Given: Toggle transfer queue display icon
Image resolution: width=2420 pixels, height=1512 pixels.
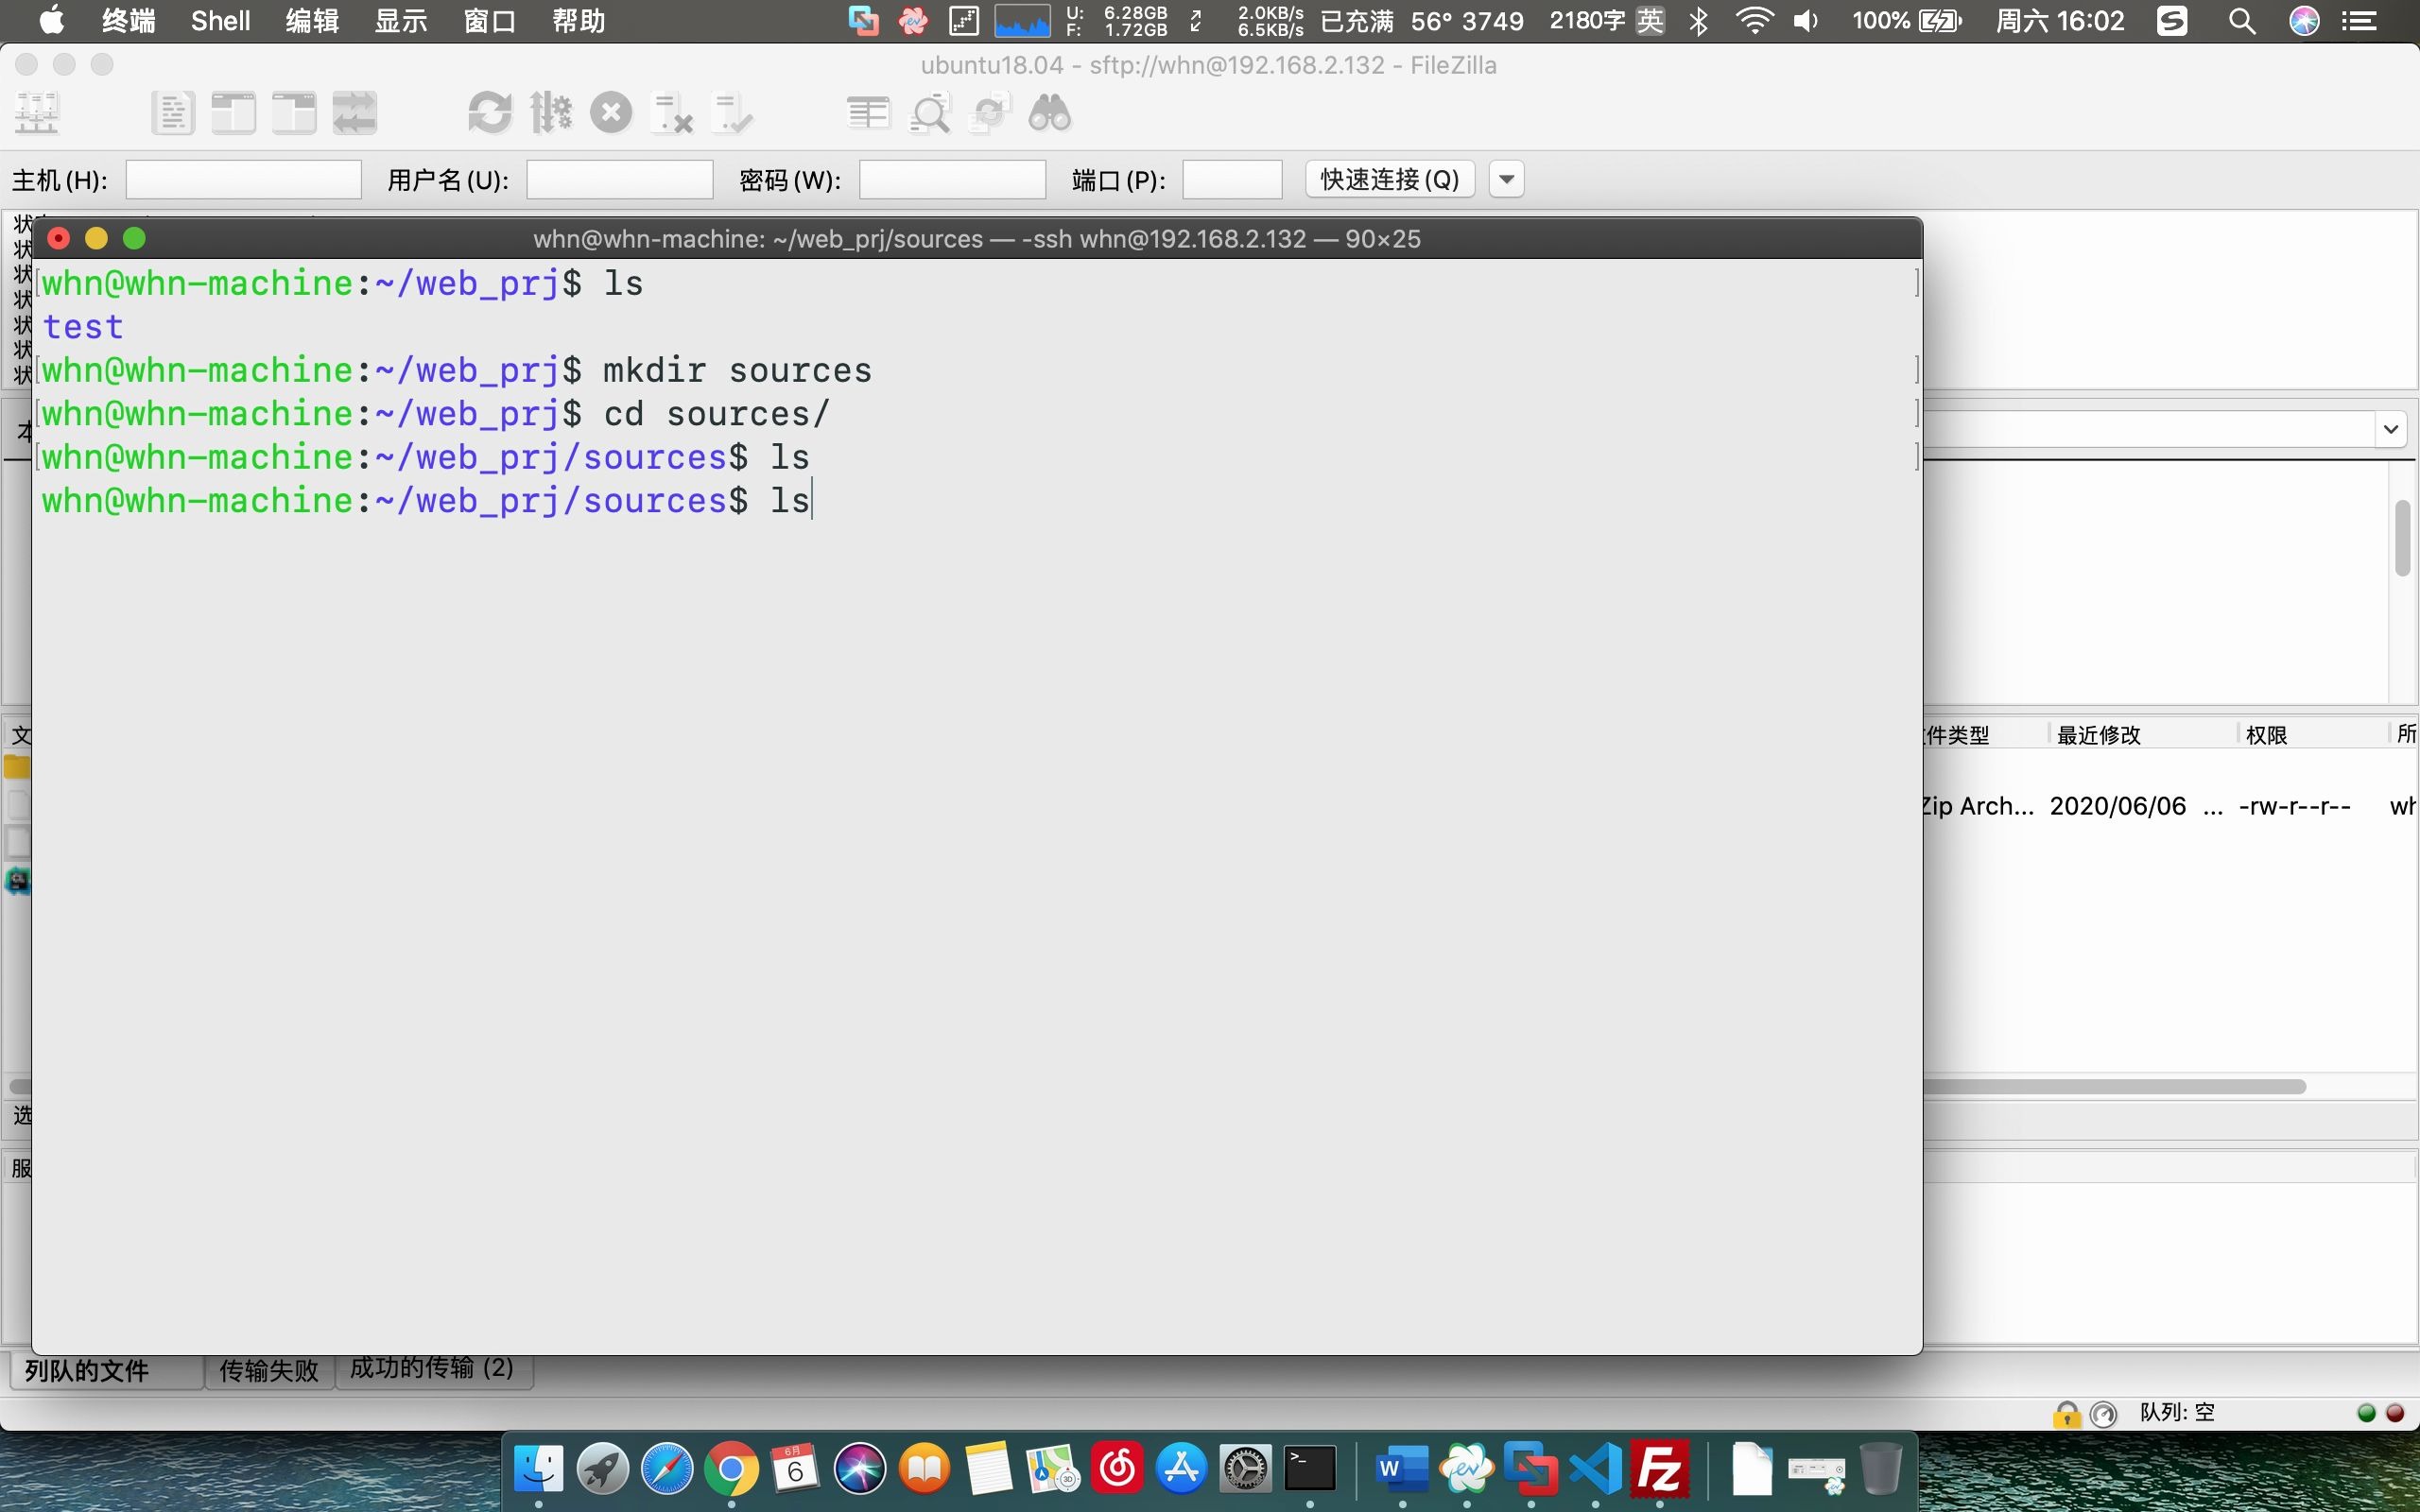Looking at the screenshot, I should tap(355, 113).
